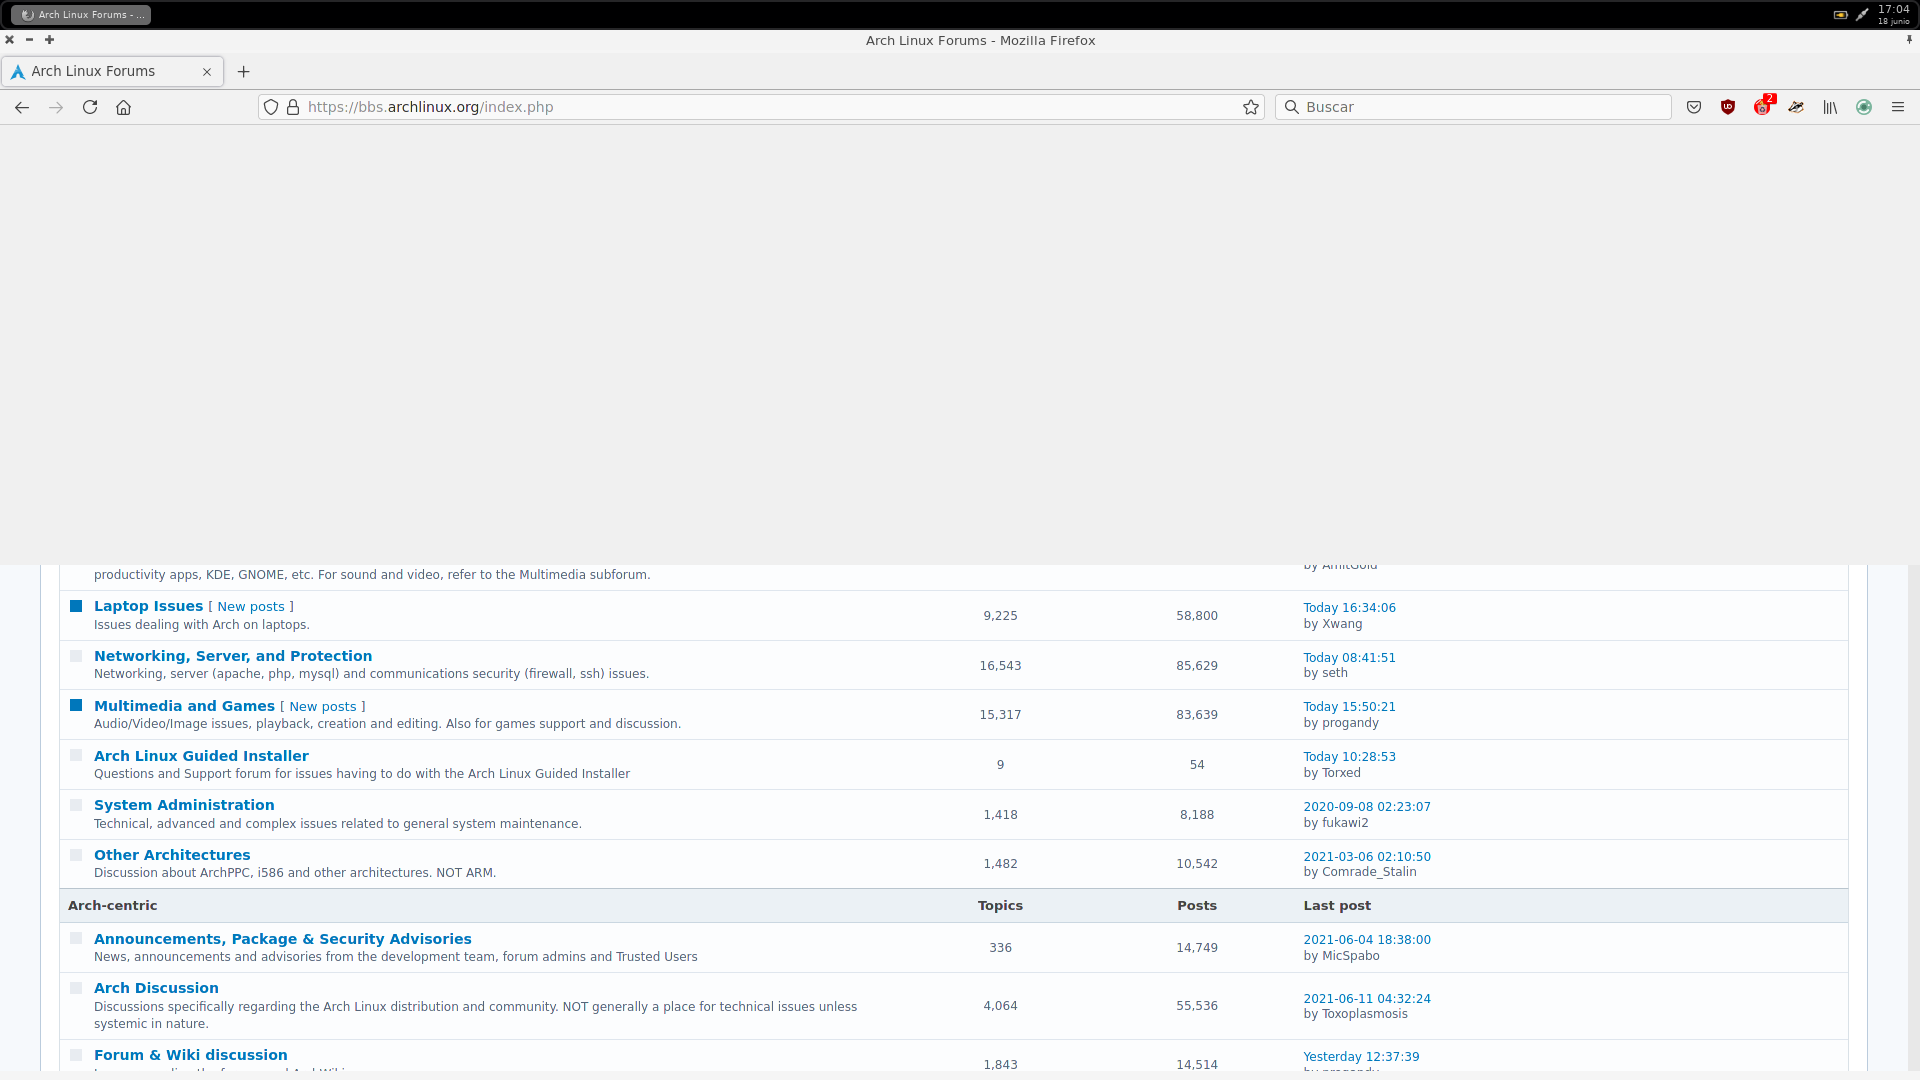Open last post 2020-09-08 02:23:07

(1367, 807)
